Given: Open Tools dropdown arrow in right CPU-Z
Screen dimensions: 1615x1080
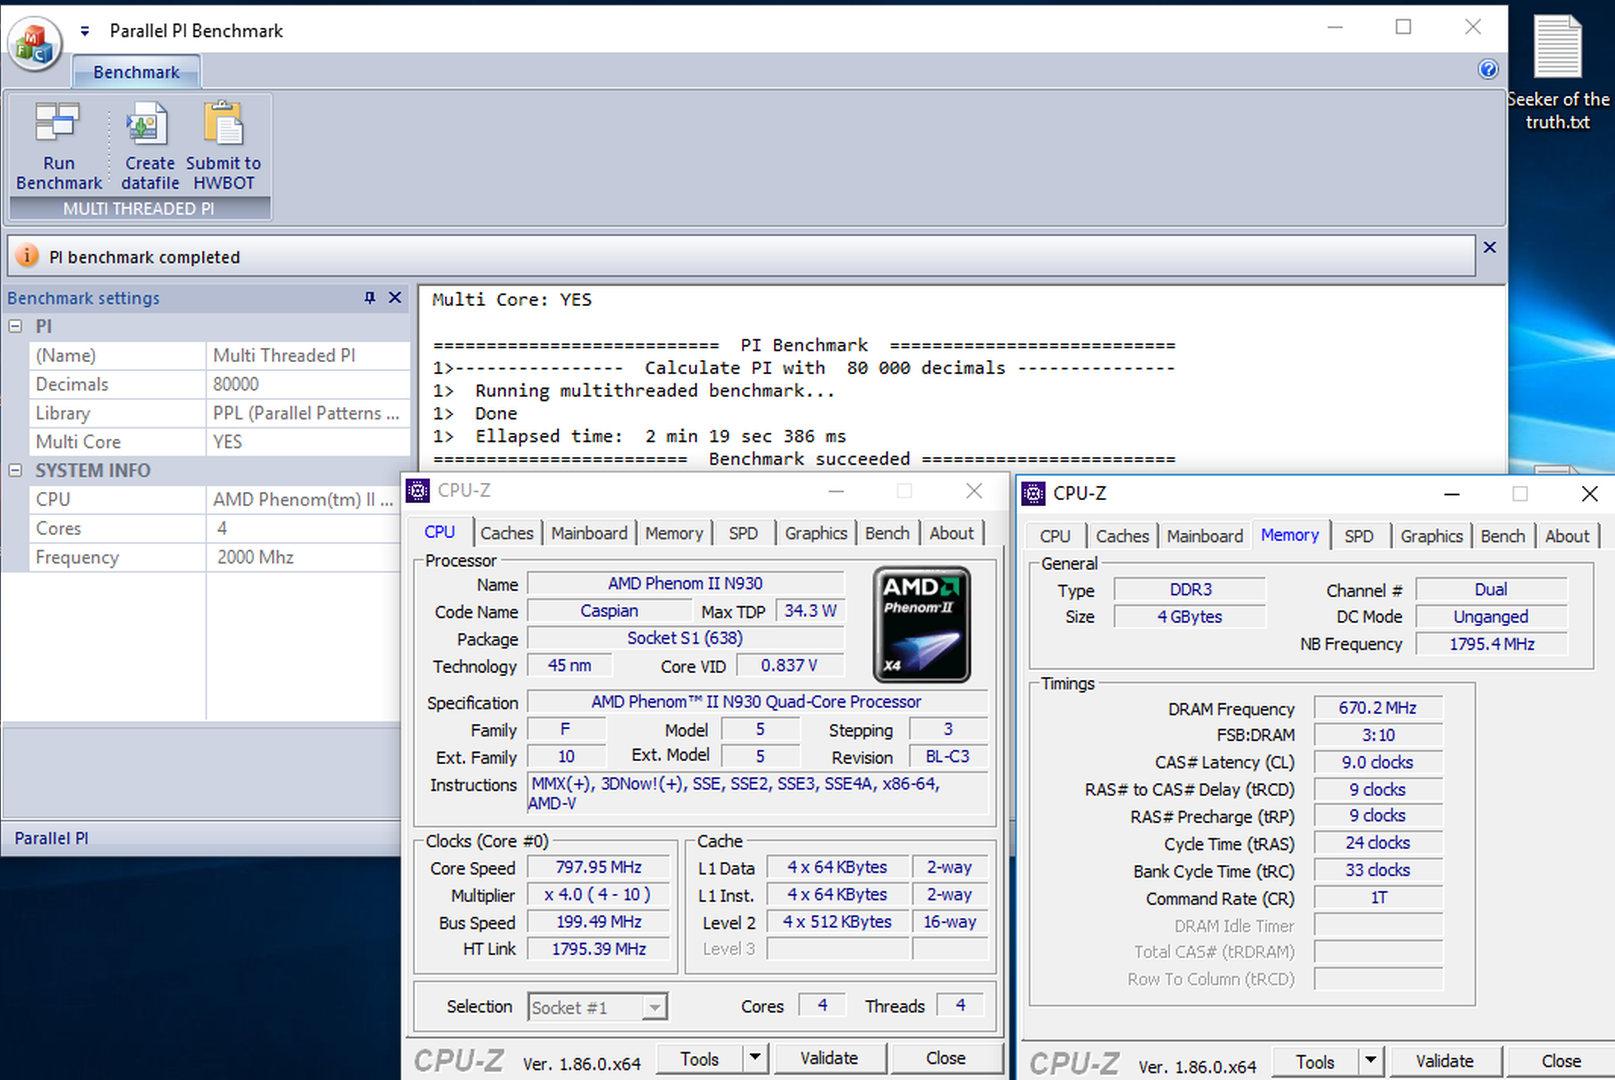Looking at the screenshot, I should 1371,1062.
